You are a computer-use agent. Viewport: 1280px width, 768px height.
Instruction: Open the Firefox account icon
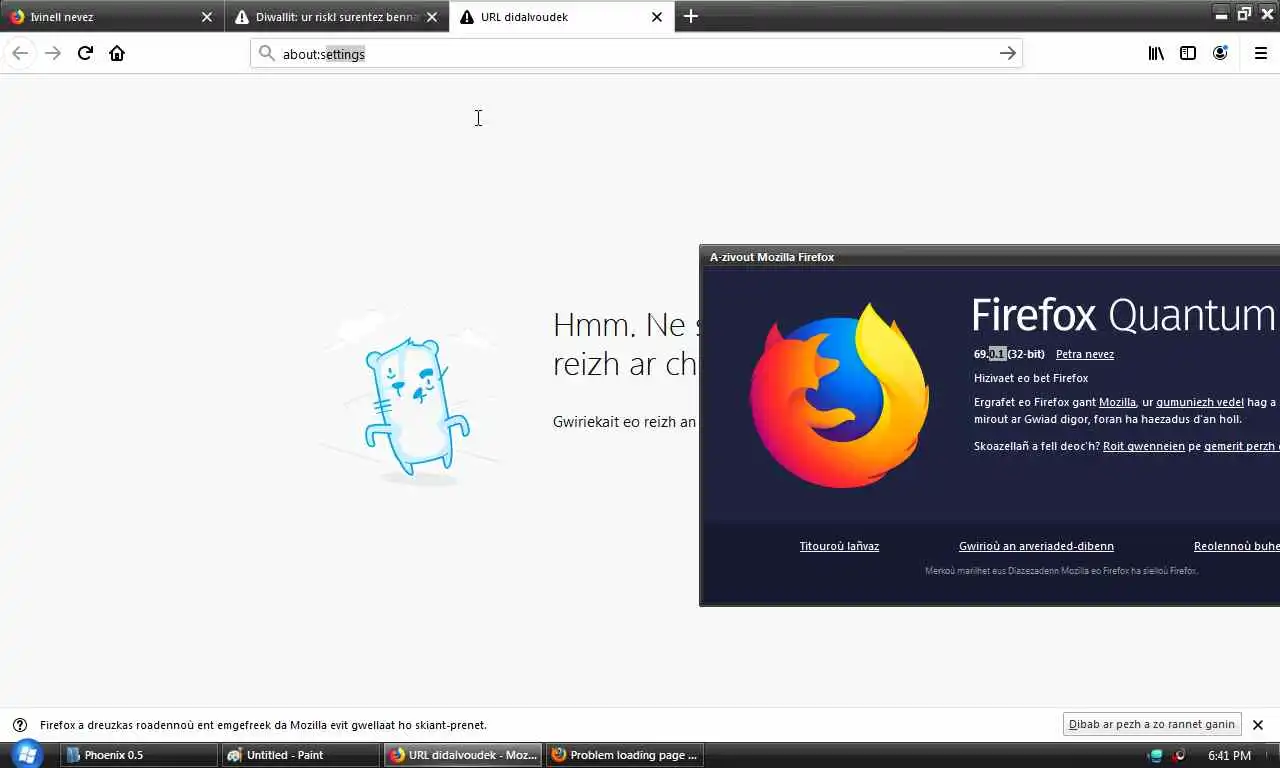[x=1220, y=53]
